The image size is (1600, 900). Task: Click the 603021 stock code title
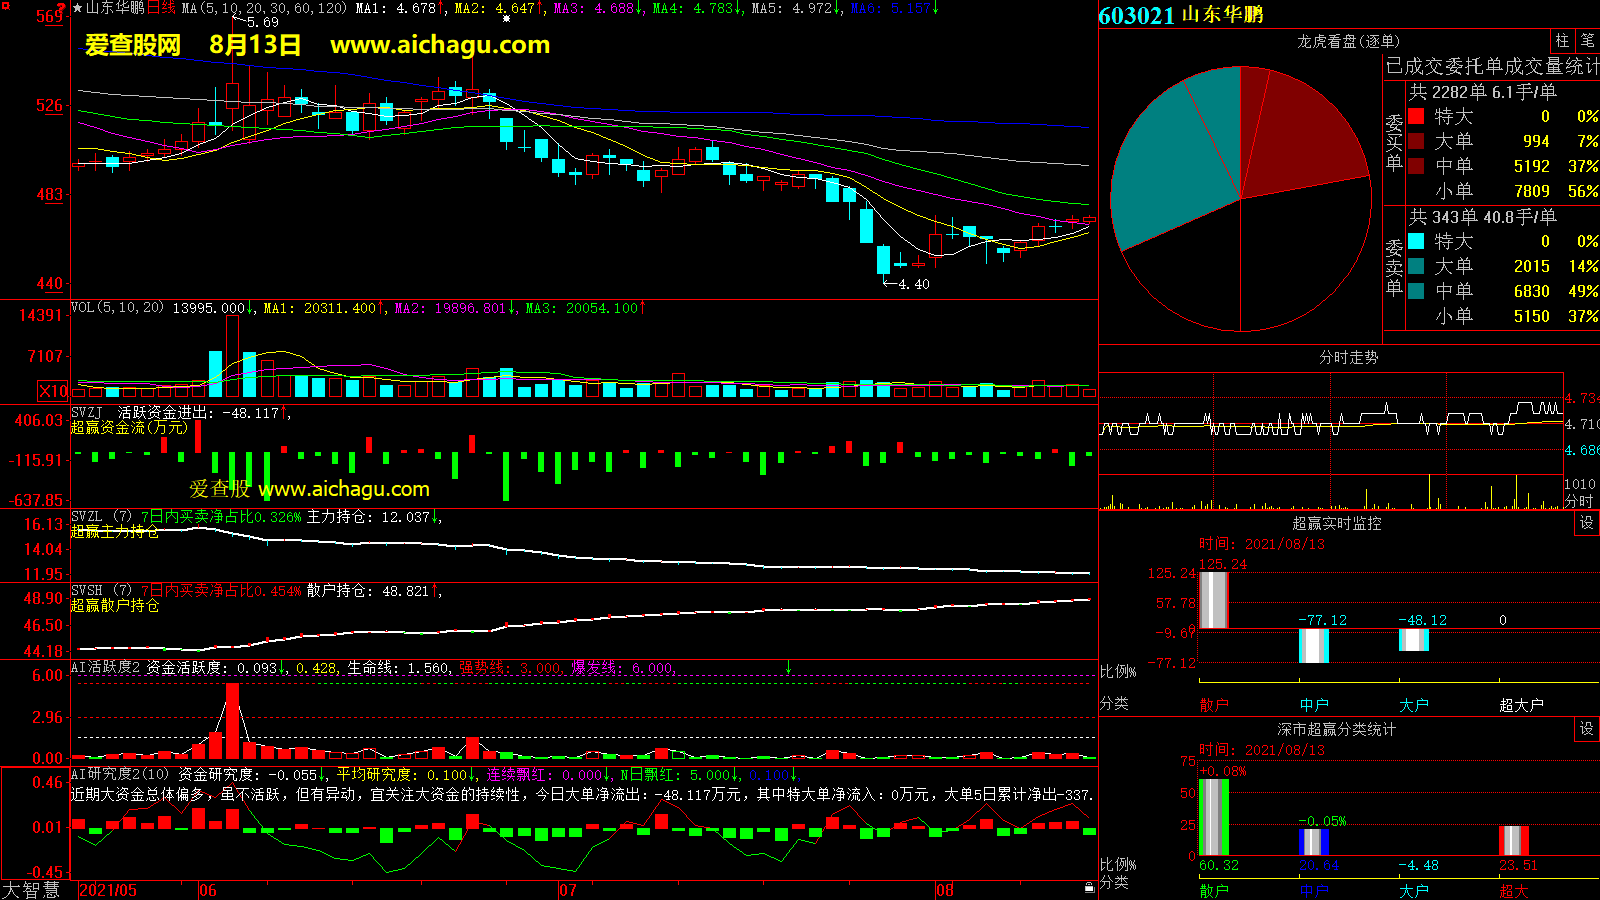point(1136,15)
